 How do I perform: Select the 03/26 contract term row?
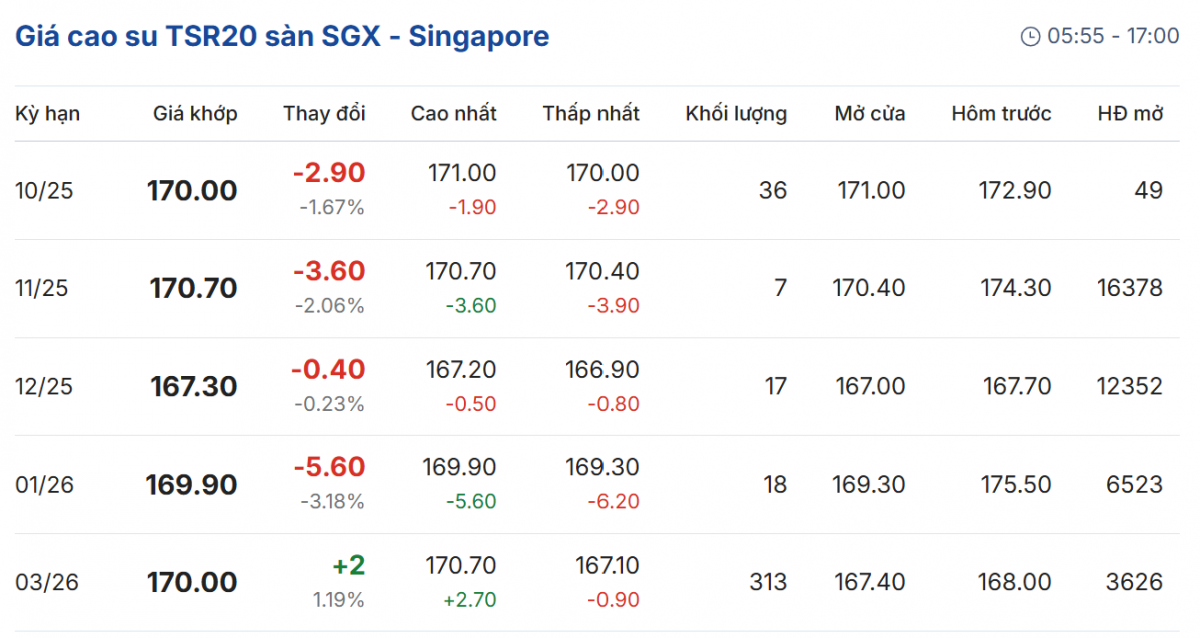click(x=44, y=582)
